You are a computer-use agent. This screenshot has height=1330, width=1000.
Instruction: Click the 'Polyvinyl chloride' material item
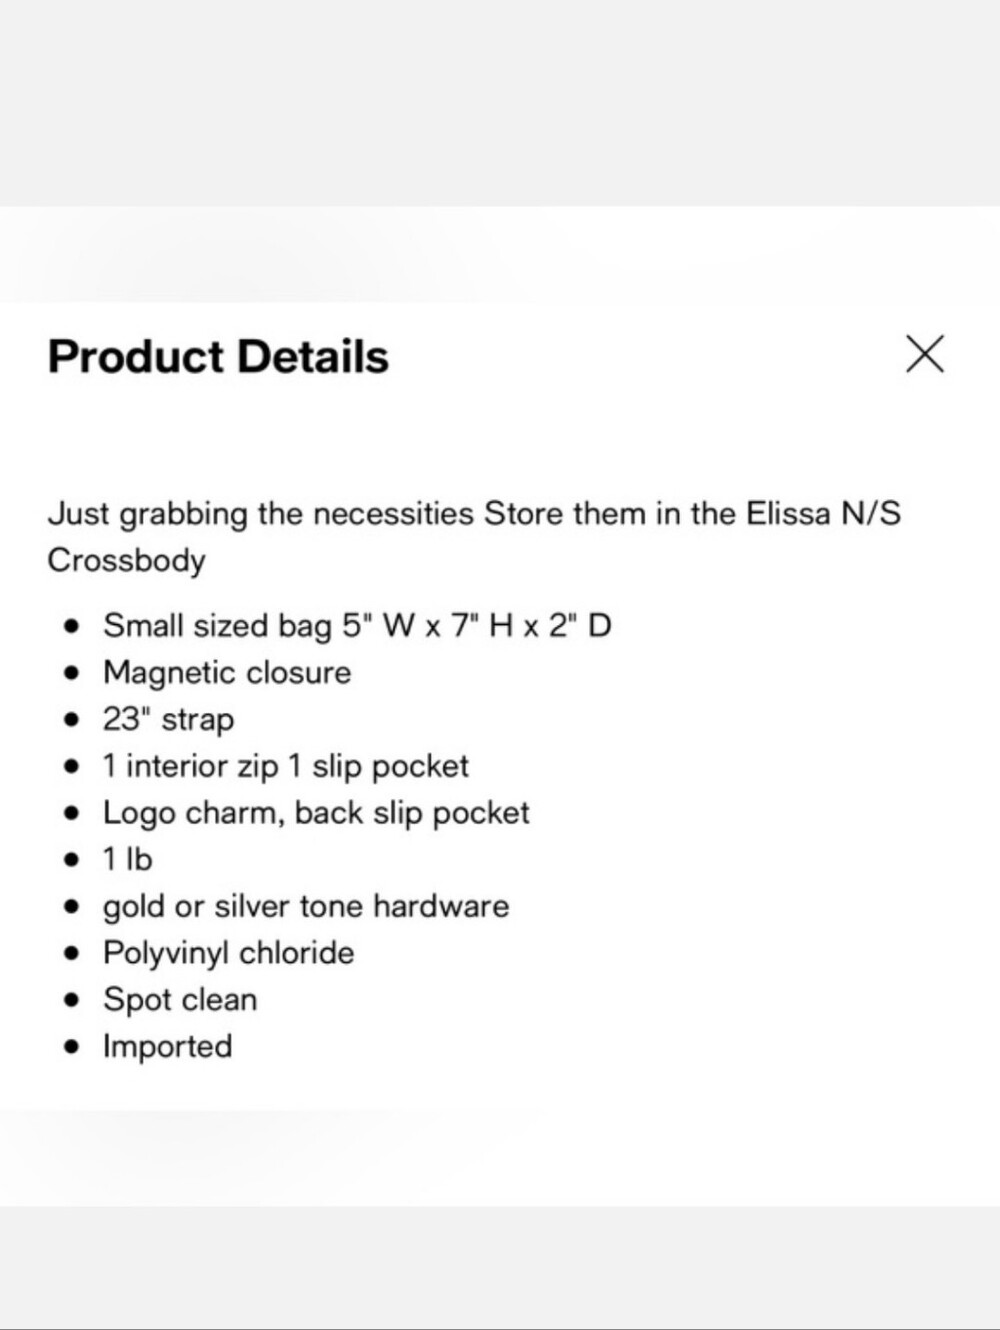click(228, 953)
